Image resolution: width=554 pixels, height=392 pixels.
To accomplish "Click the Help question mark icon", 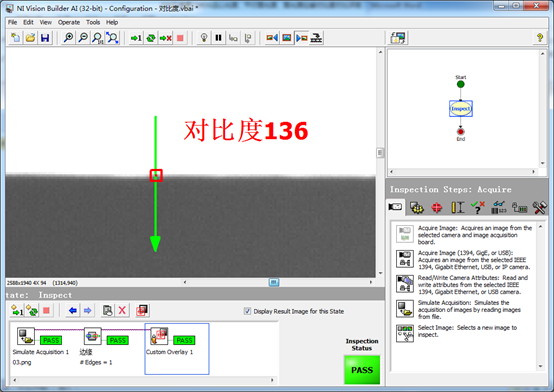I will [x=540, y=38].
